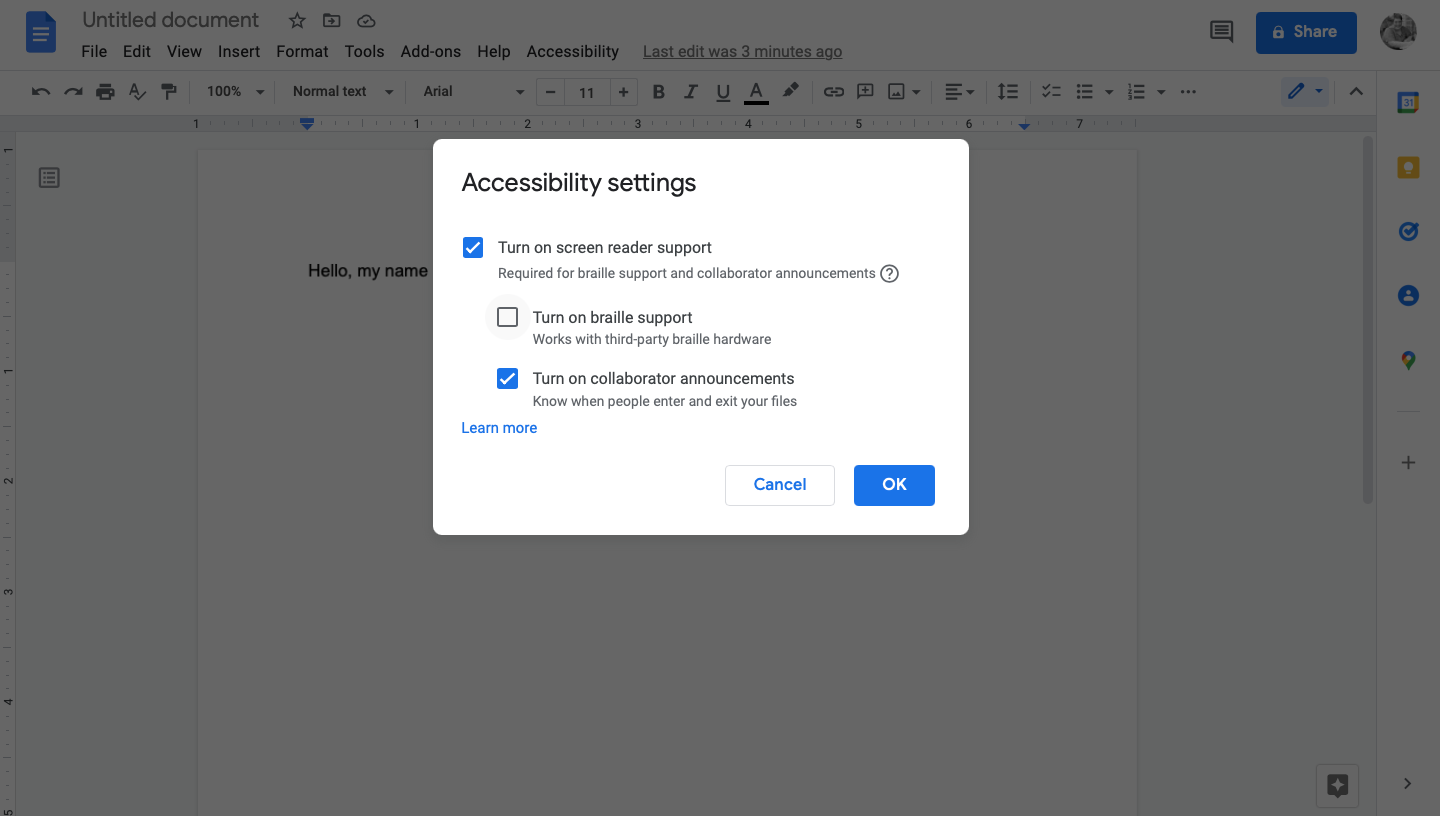
Task: Open Google Maps side panel
Action: [x=1408, y=361]
